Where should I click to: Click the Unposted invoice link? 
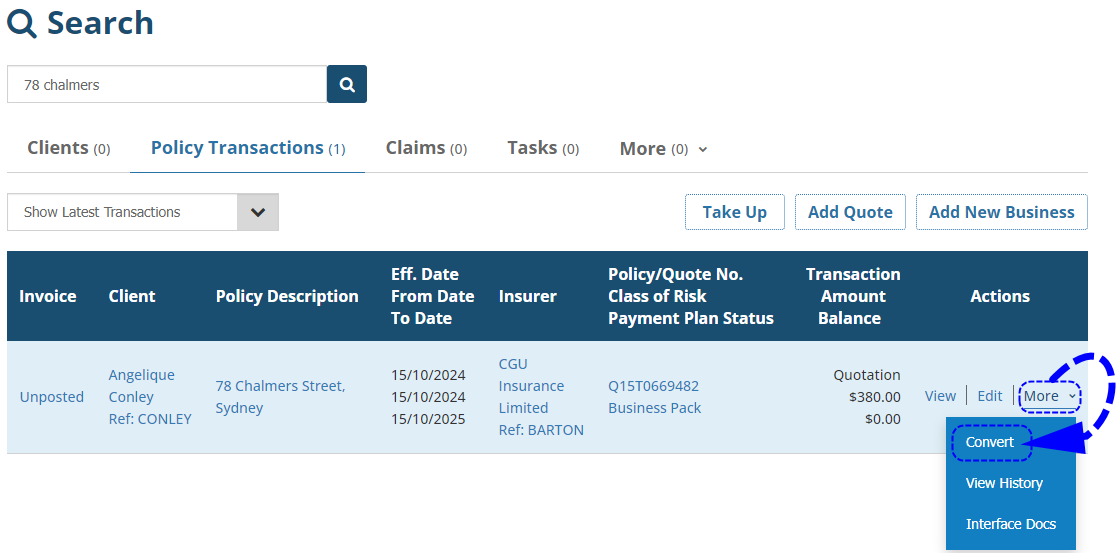pyautogui.click(x=52, y=397)
